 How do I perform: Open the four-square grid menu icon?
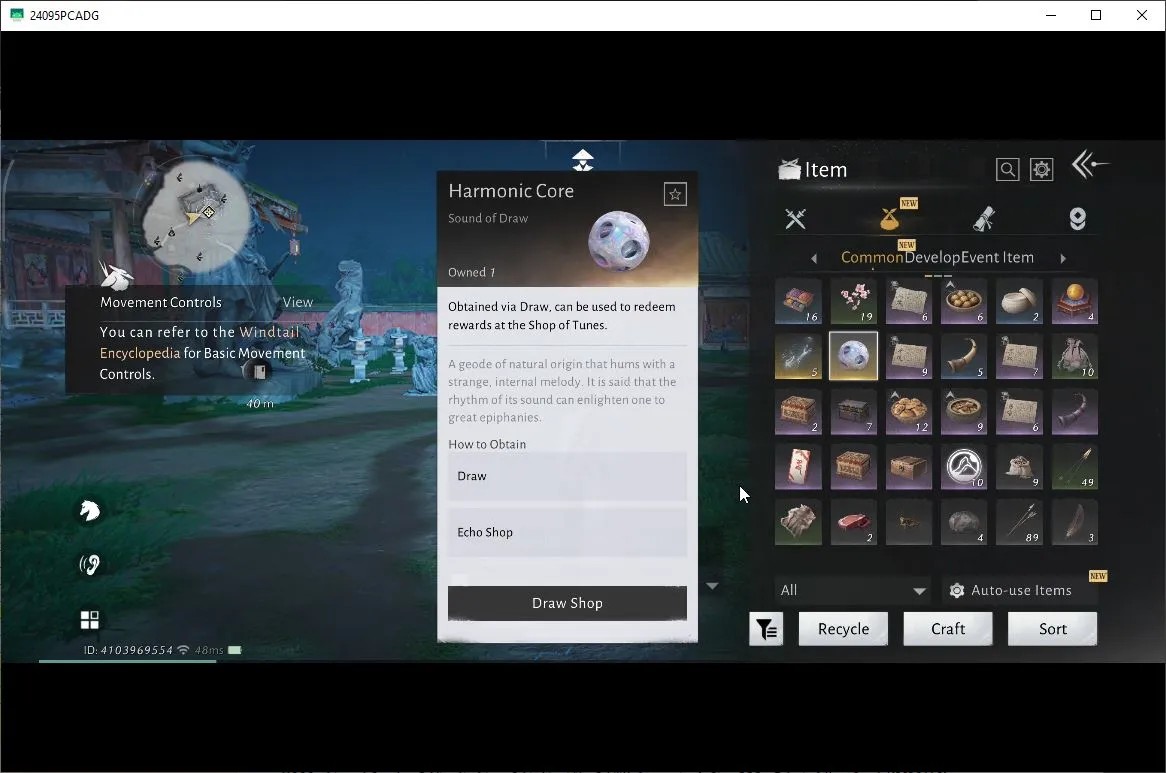click(x=89, y=619)
